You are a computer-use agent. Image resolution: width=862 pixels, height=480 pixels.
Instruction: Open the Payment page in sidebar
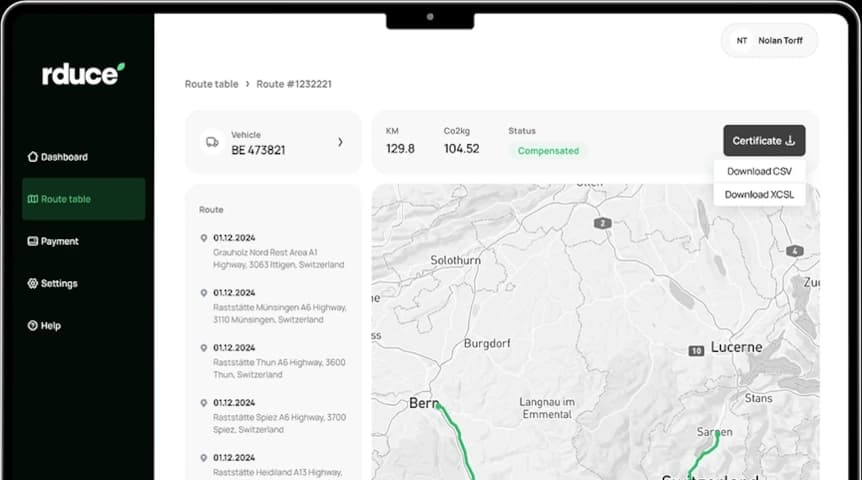[59, 241]
